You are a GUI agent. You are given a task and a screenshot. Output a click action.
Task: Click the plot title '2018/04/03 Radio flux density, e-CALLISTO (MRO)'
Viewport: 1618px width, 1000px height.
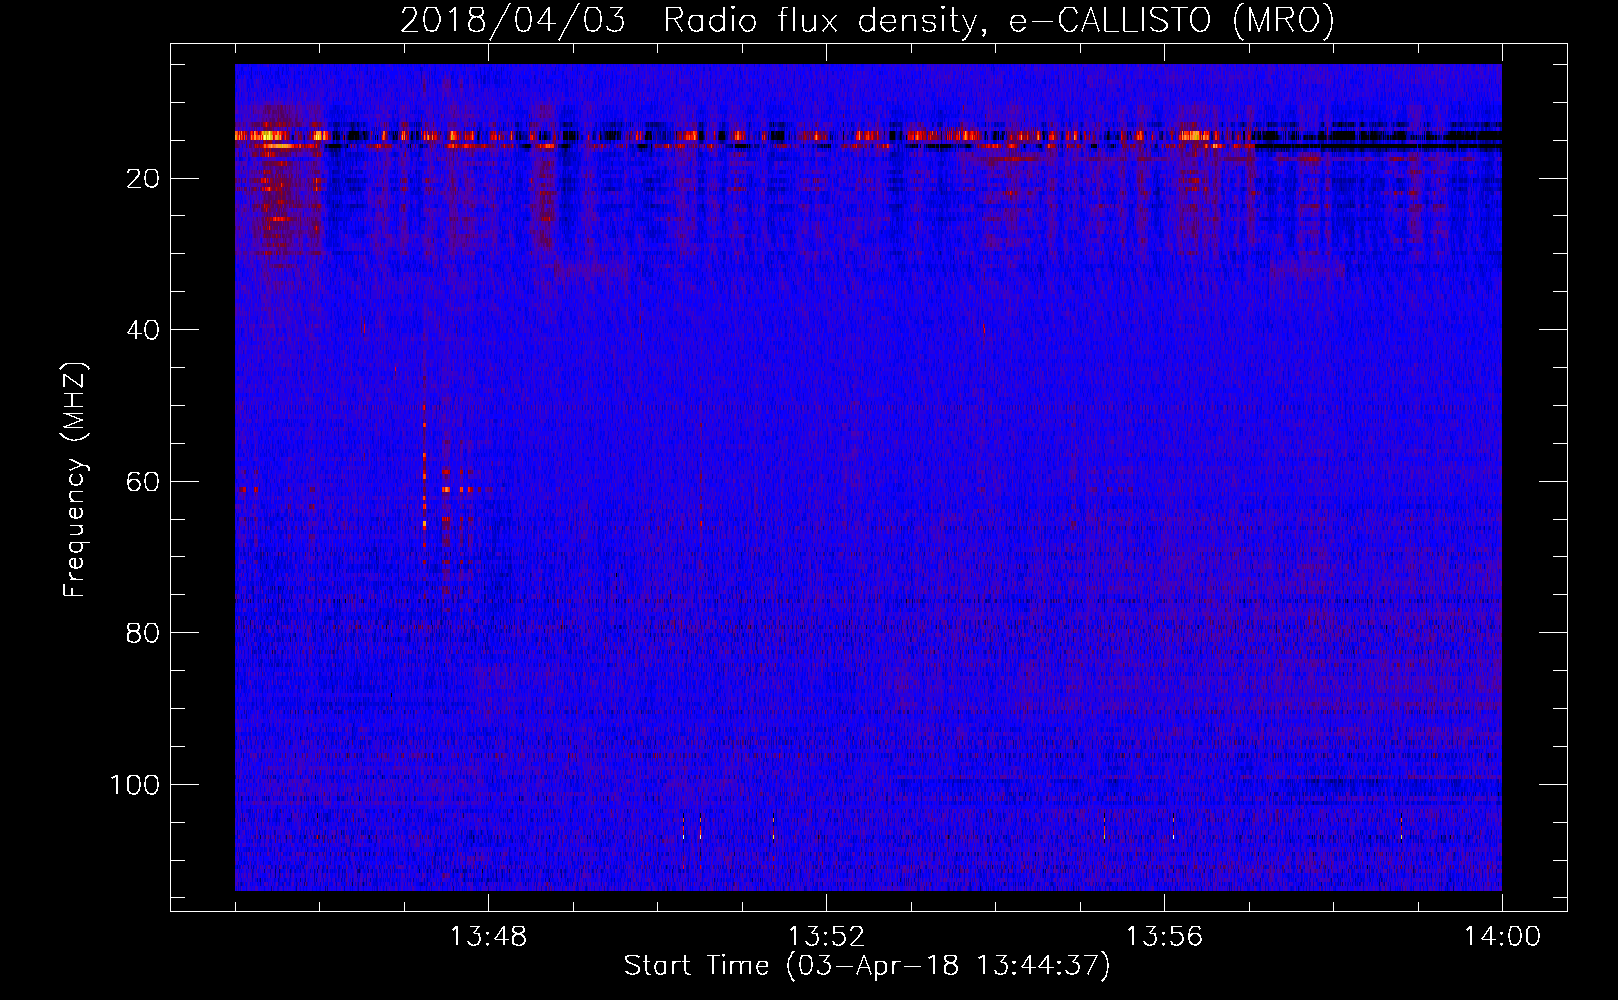point(867,21)
